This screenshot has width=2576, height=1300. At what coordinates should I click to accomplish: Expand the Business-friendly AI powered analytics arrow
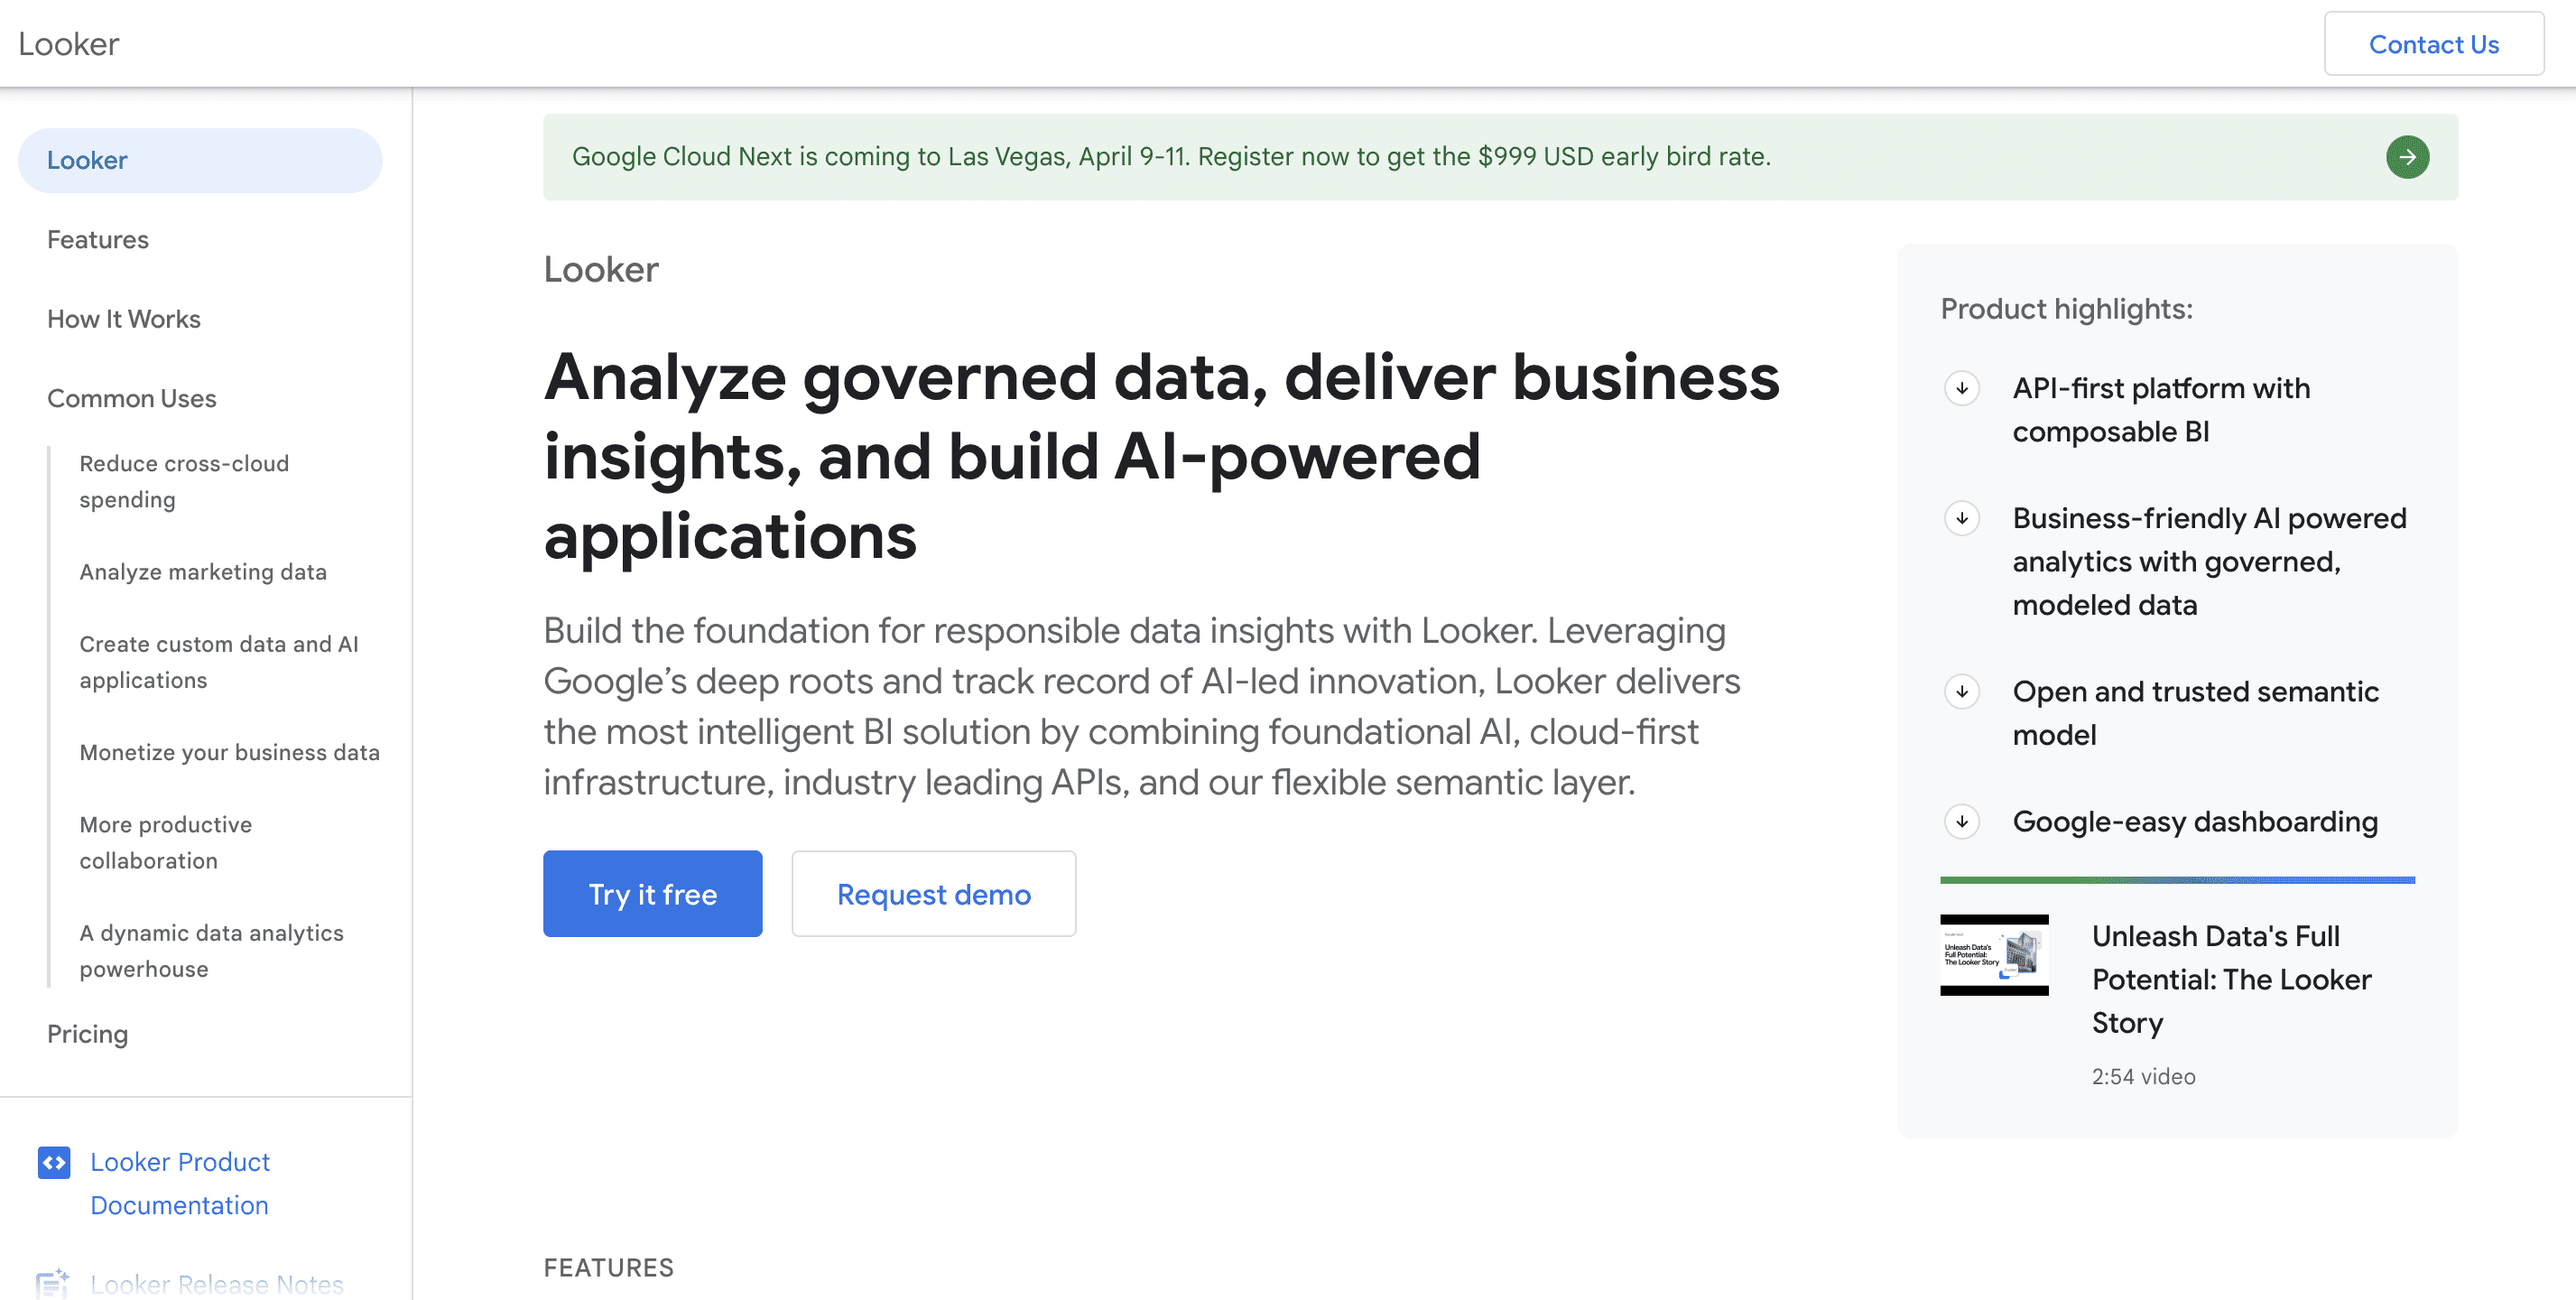(1962, 518)
